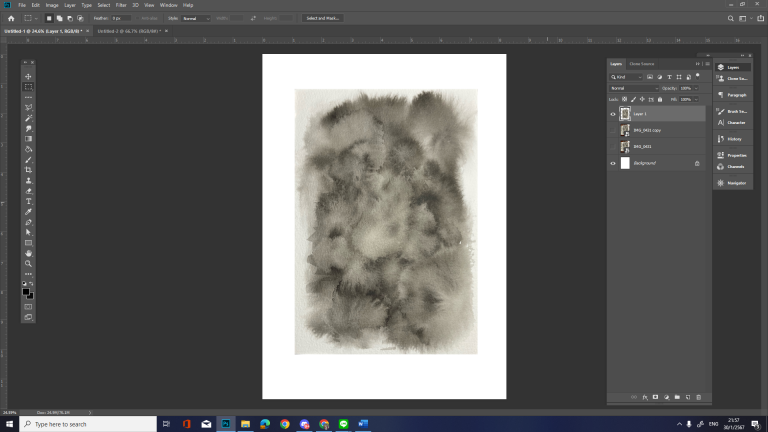The width and height of the screenshot is (768, 432).
Task: Delete layer using trash icon
Action: coord(698,397)
